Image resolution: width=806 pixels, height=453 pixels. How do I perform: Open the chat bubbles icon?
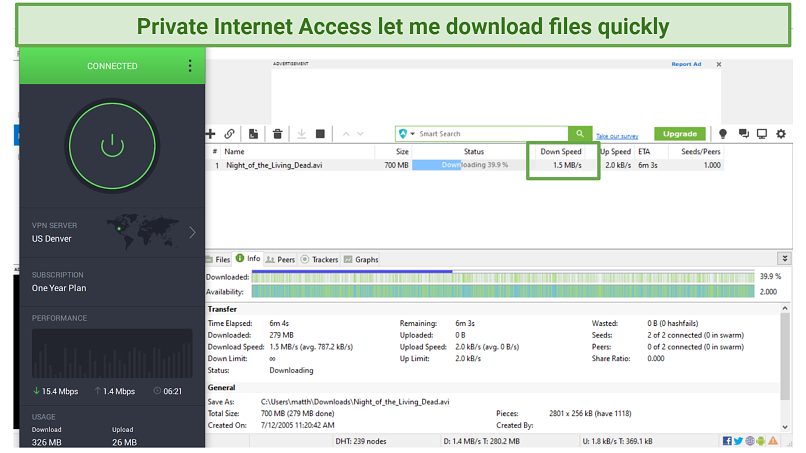click(743, 134)
